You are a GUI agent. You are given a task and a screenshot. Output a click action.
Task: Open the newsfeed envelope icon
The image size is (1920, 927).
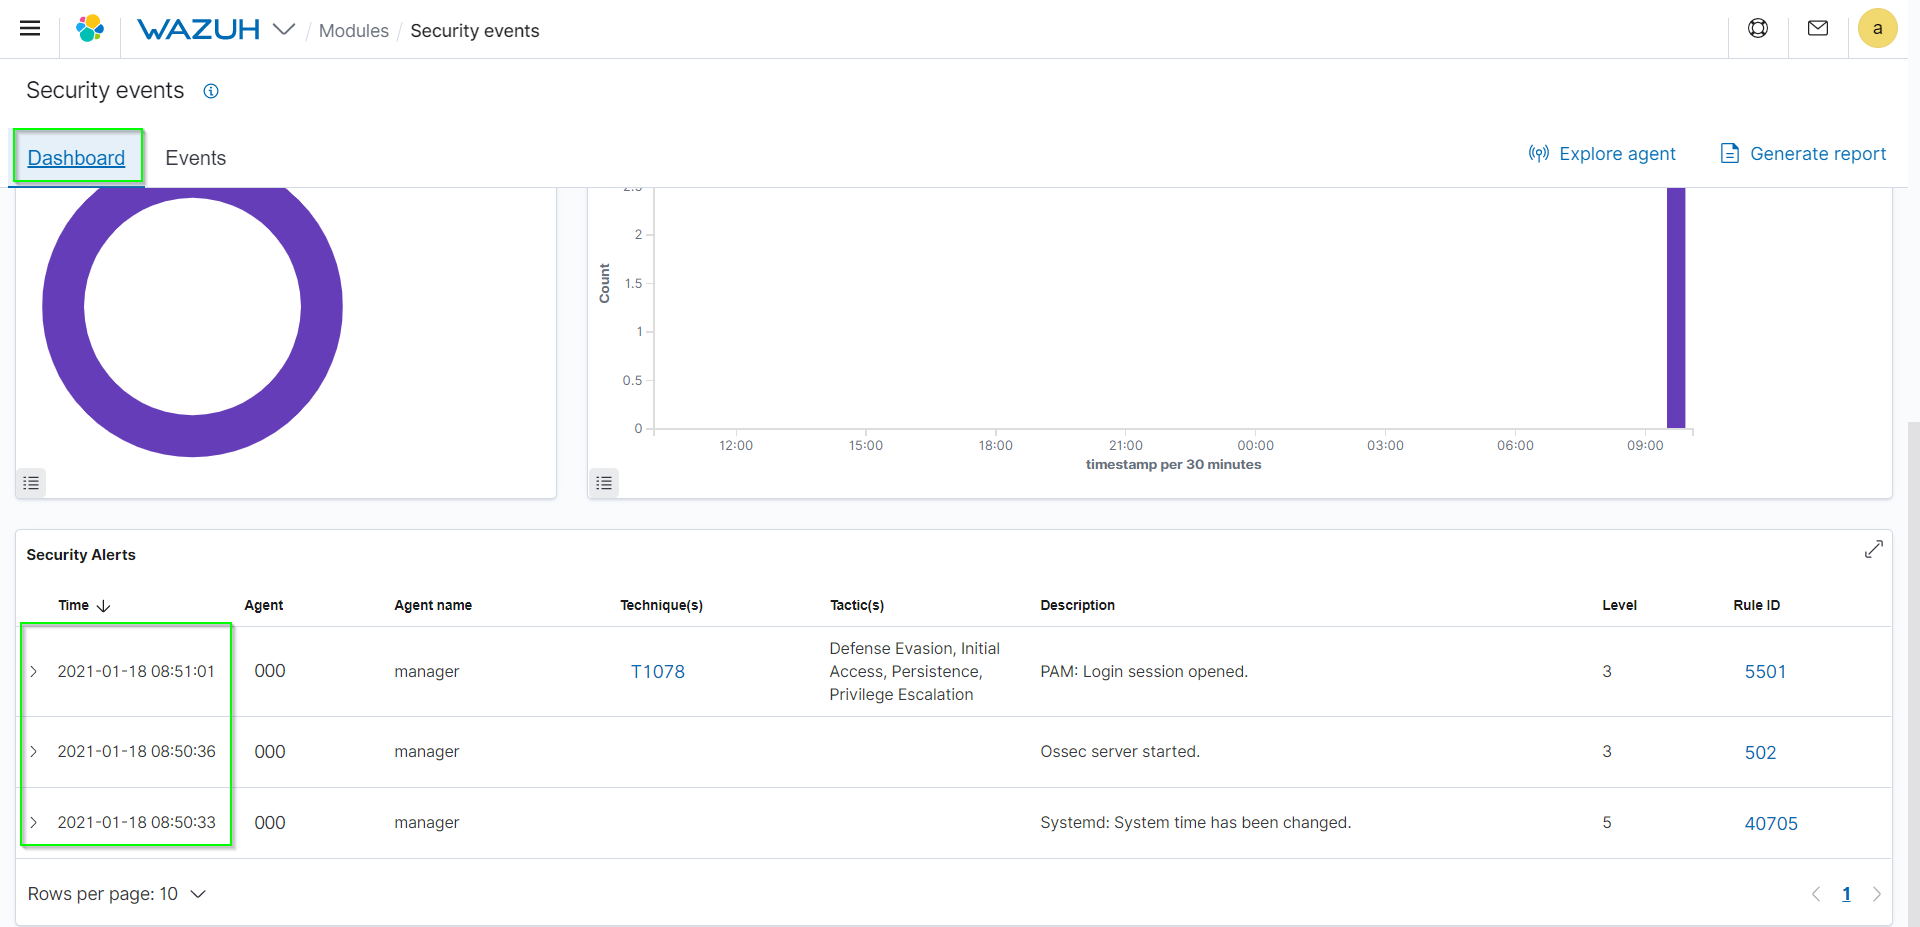pos(1818,28)
